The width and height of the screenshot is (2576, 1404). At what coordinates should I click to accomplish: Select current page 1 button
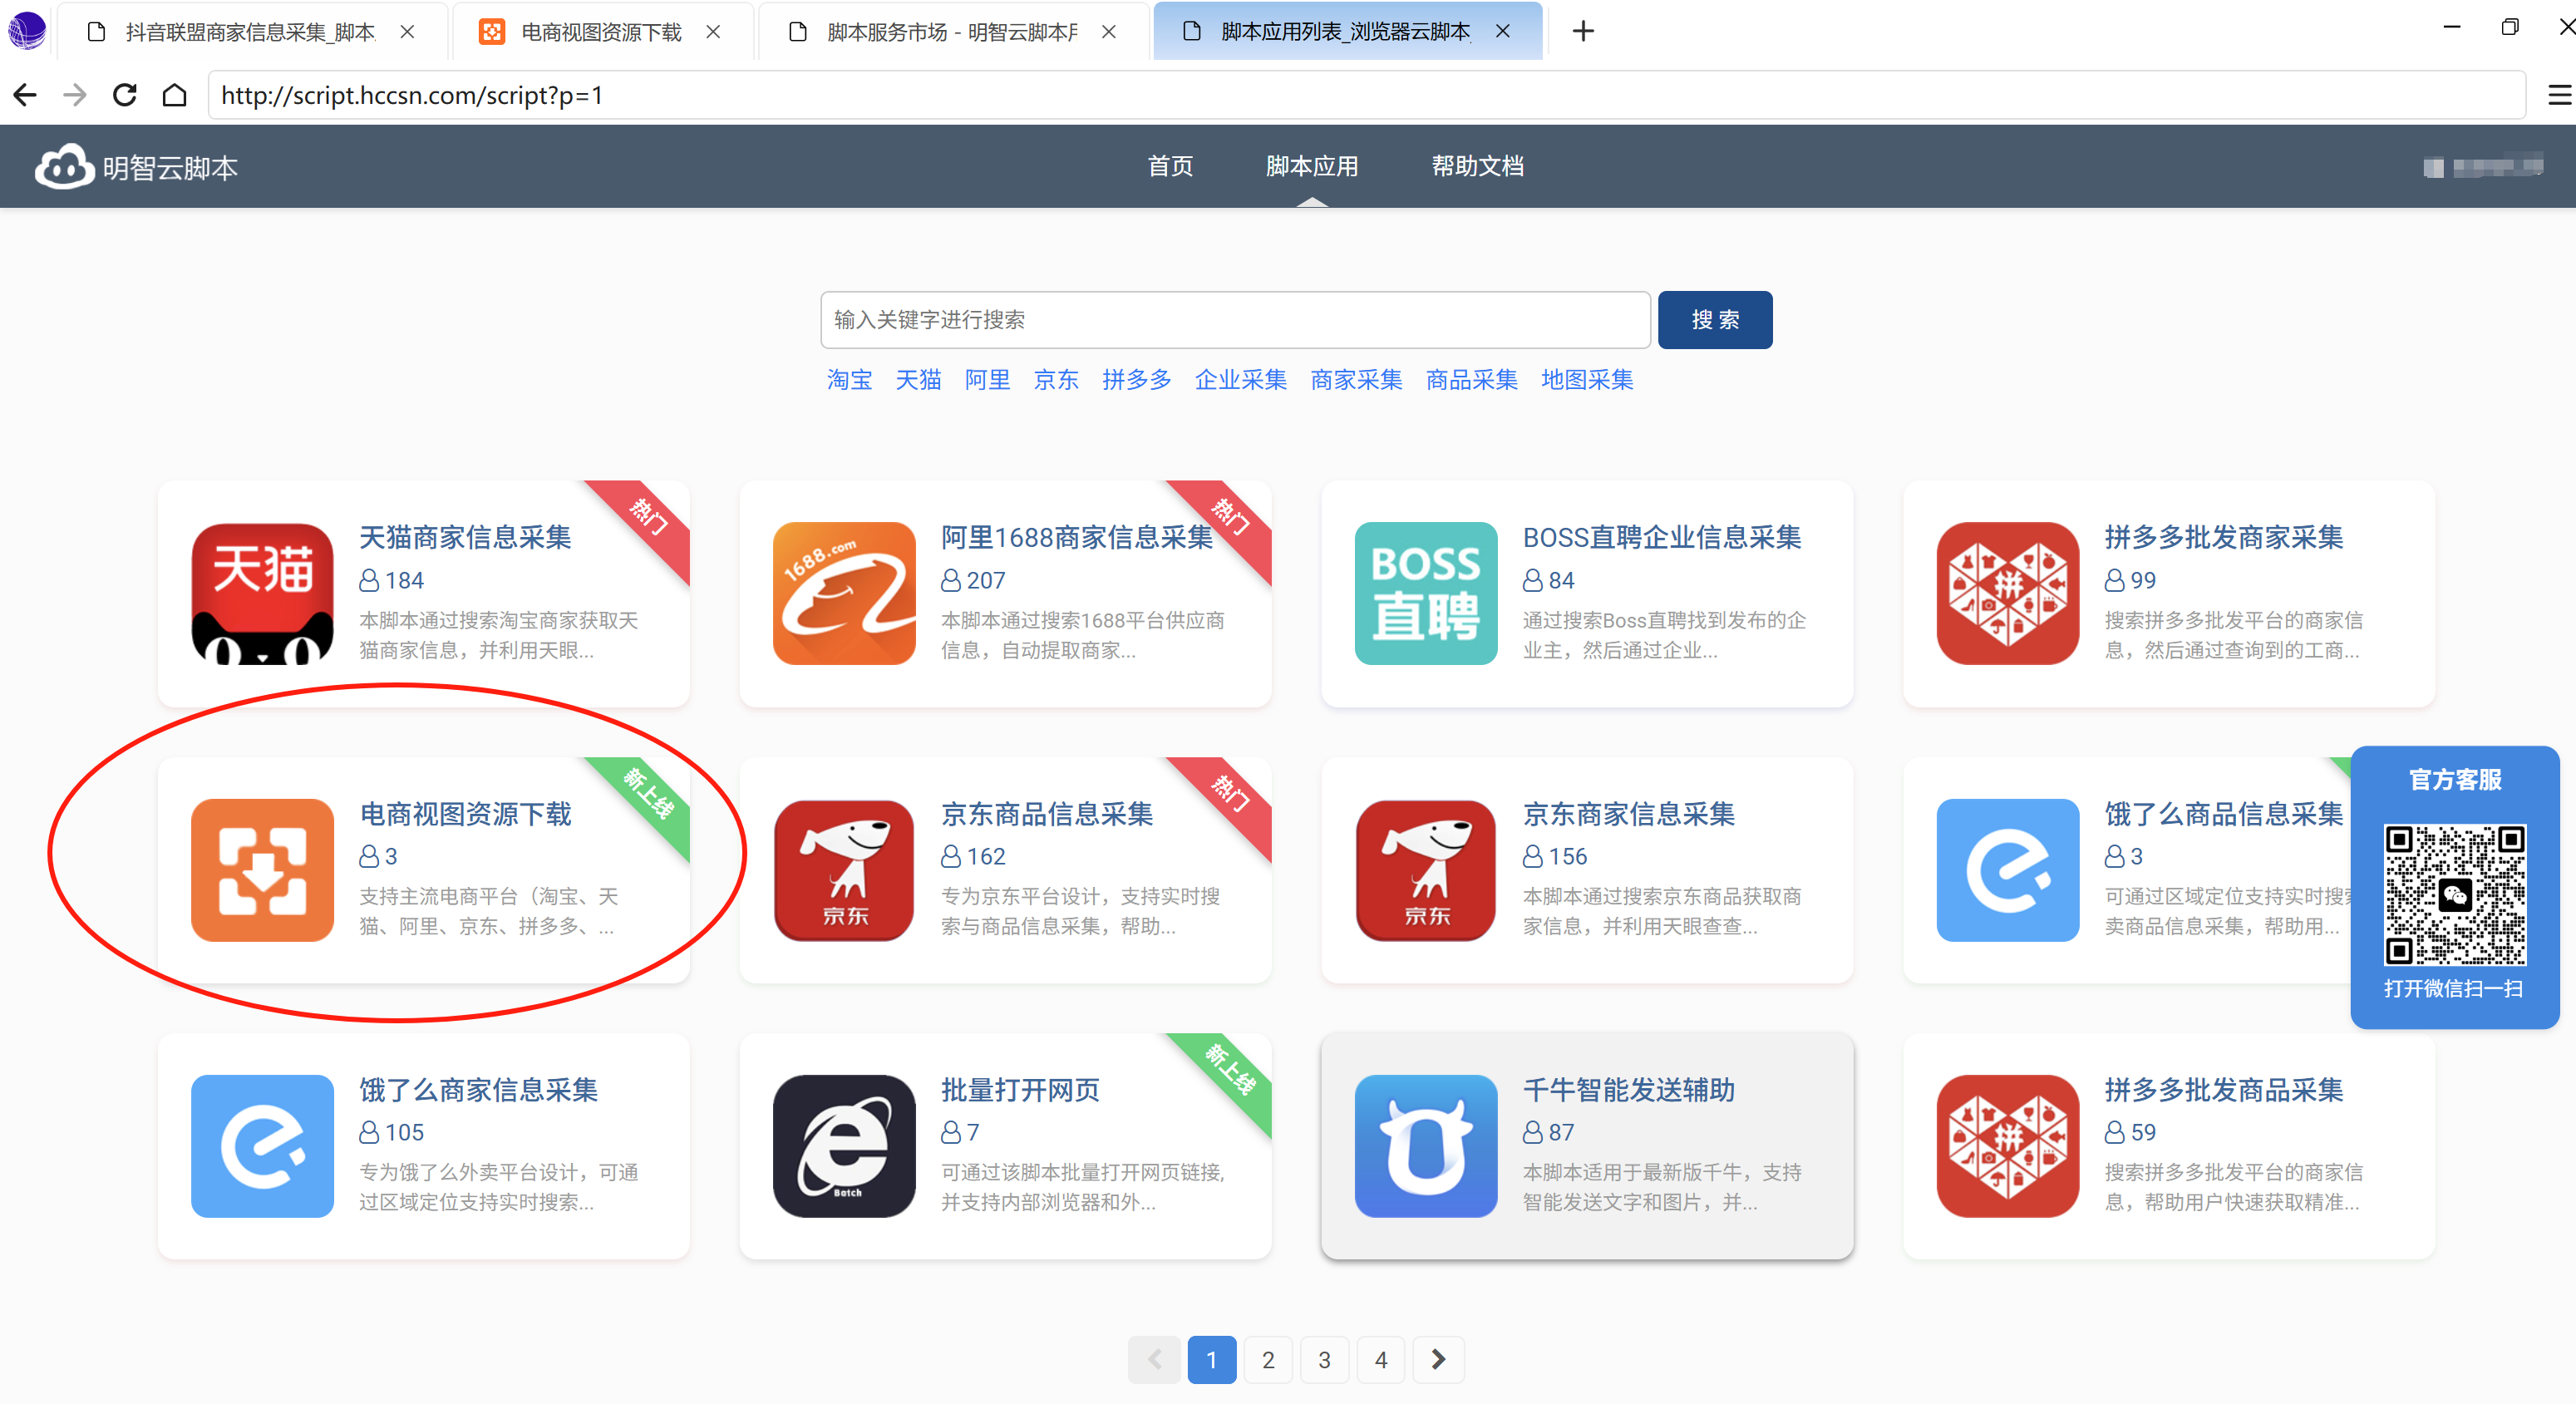point(1212,1360)
